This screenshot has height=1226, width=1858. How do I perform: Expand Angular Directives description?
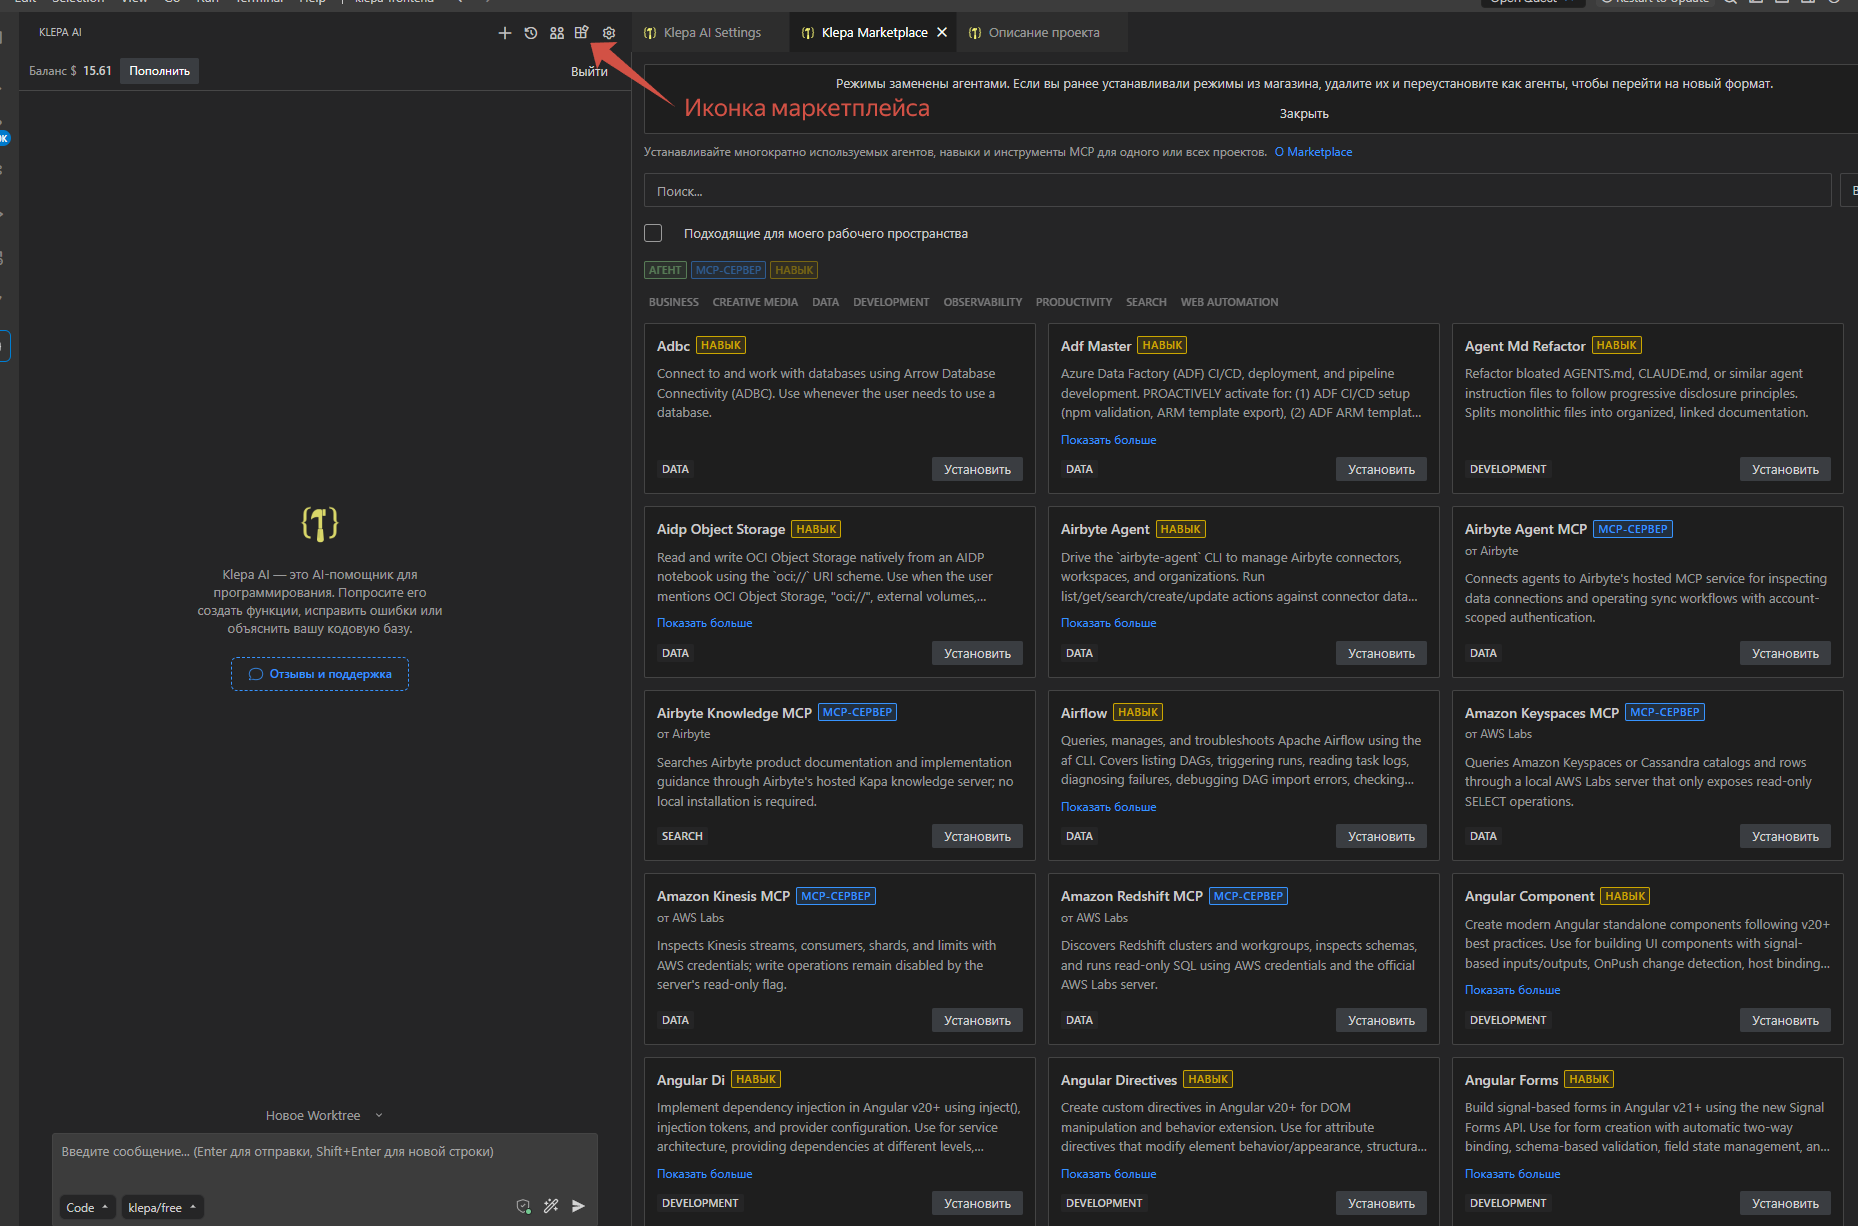1108,1174
